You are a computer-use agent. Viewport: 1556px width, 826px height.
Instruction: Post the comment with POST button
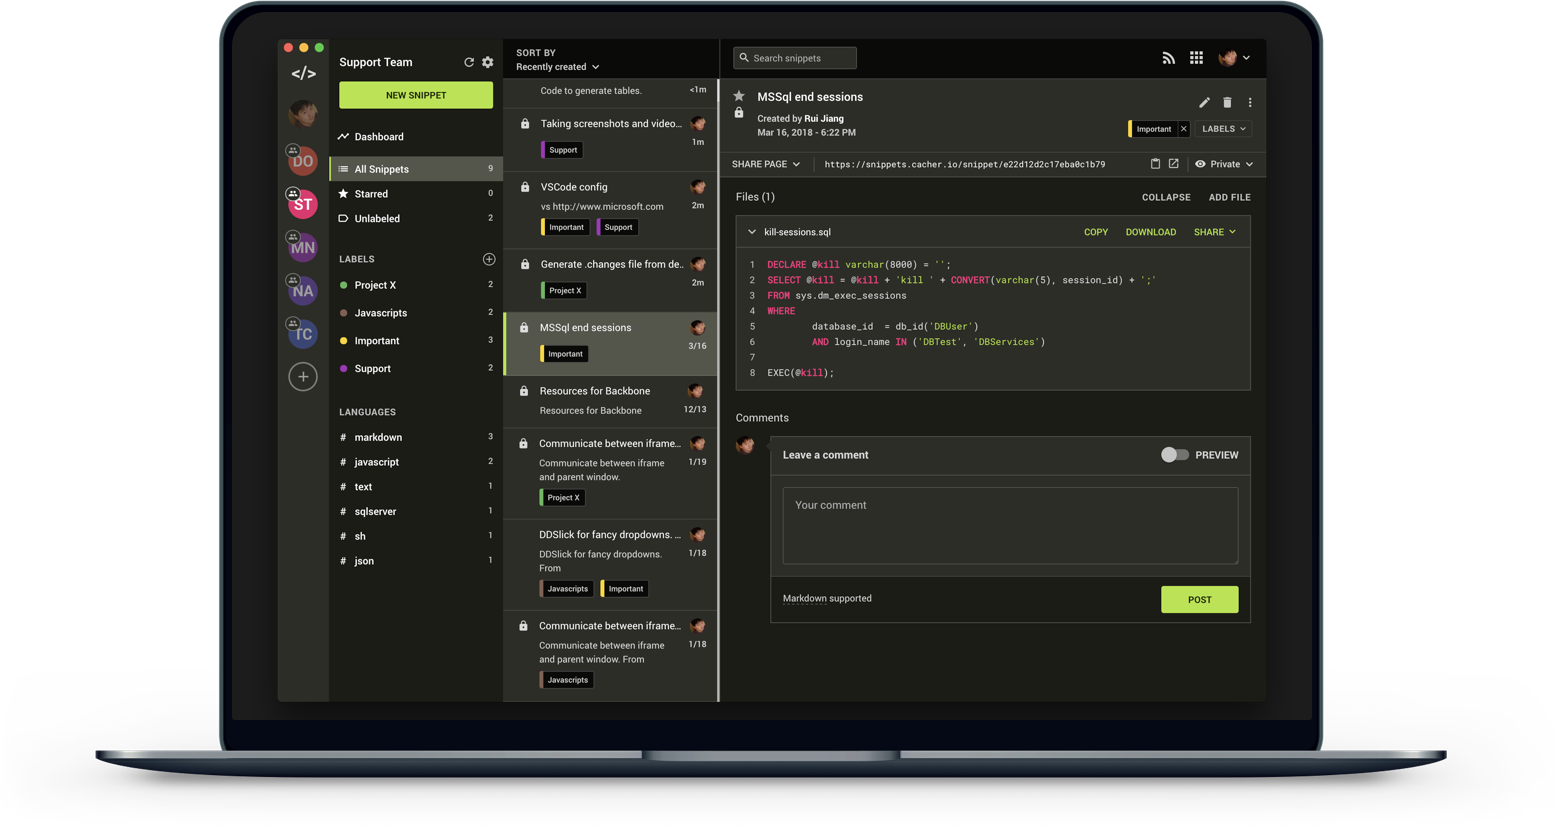coord(1199,600)
